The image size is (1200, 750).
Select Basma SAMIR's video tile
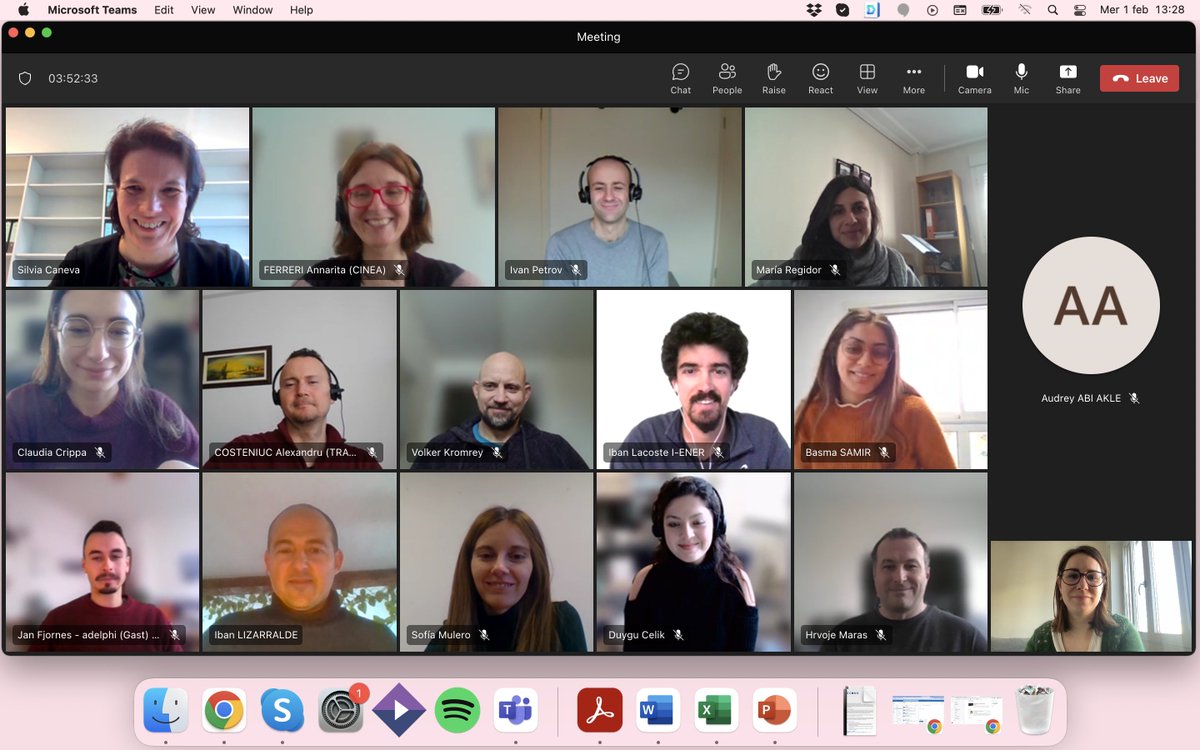[x=891, y=380]
